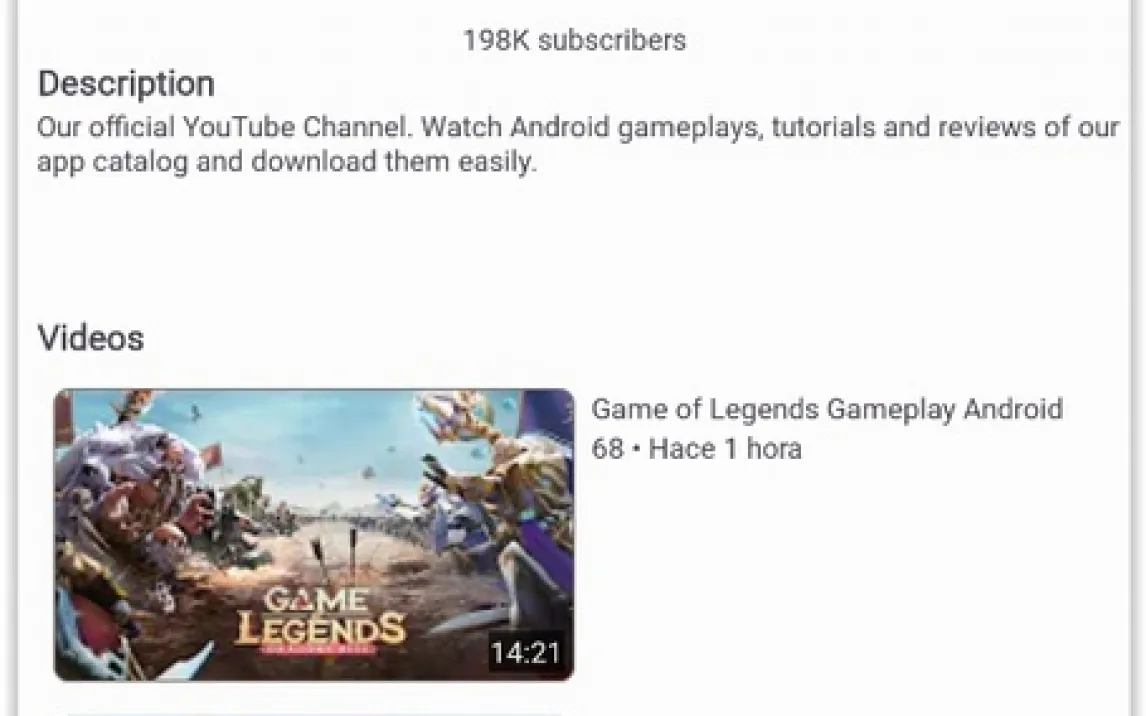Click the 'Hace 1 hora' upload time
Screen dimensions: 1146x716
pyautogui.click(x=725, y=449)
